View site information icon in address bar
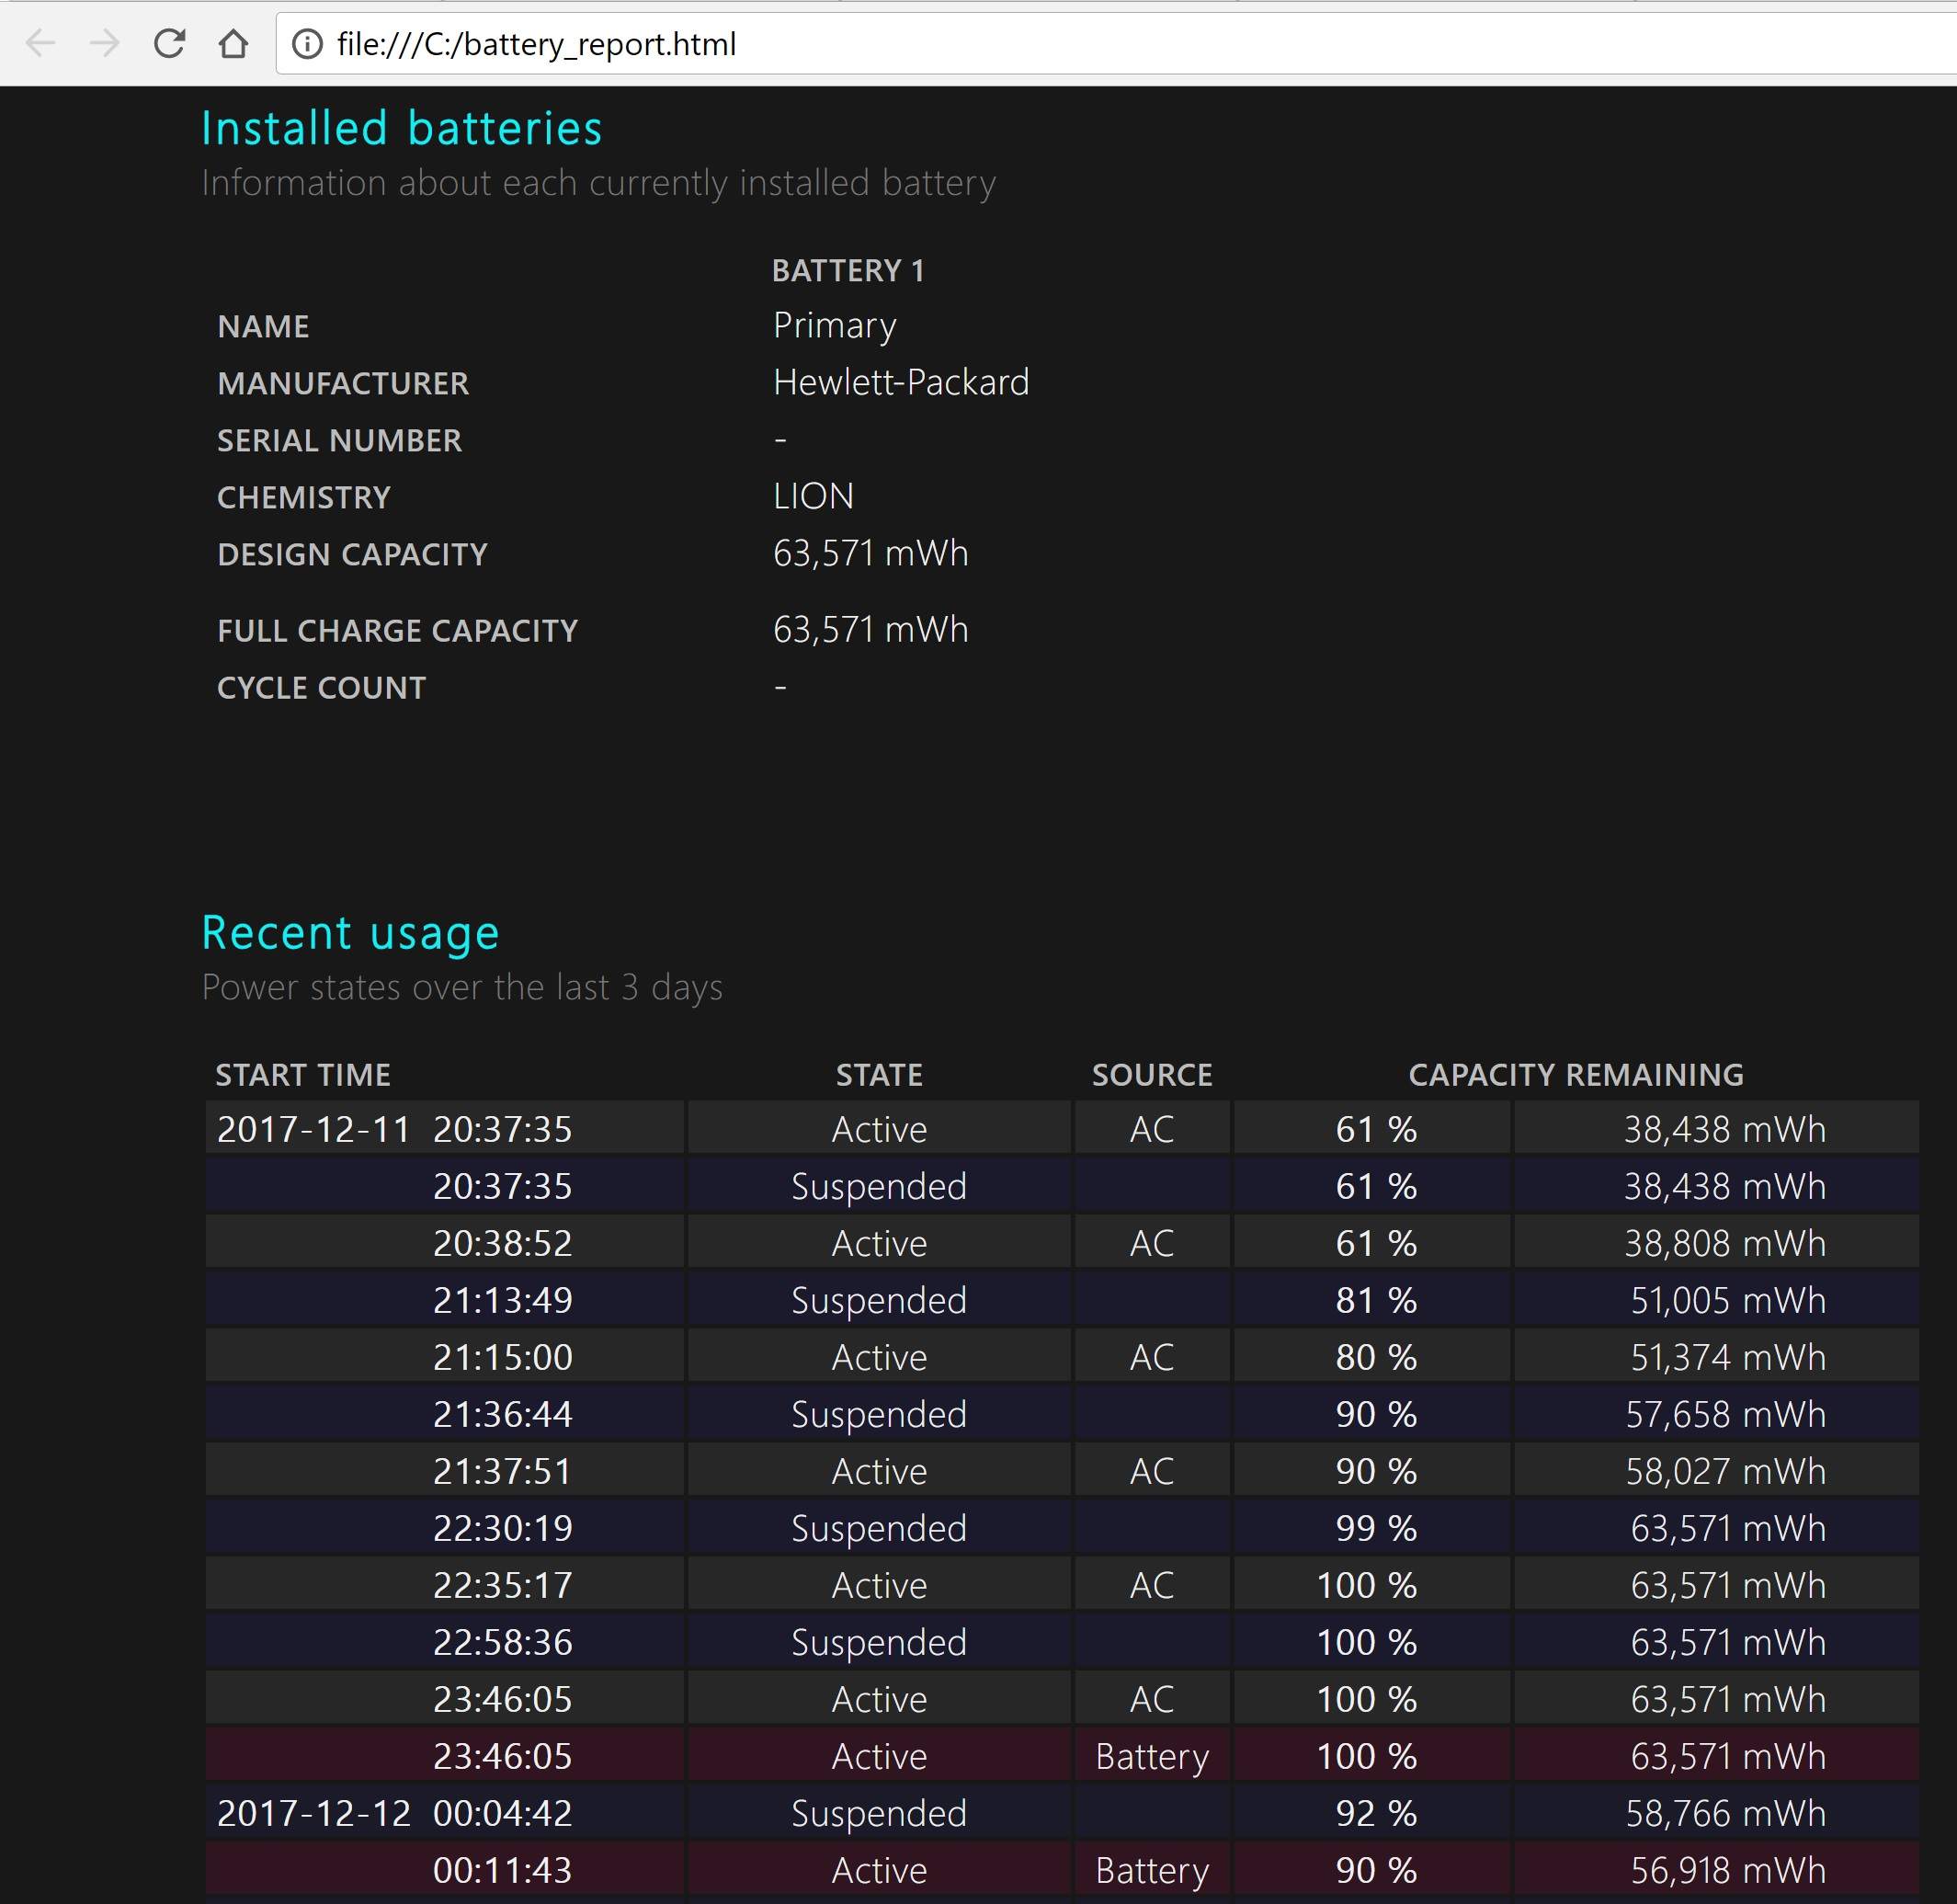 pos(307,44)
